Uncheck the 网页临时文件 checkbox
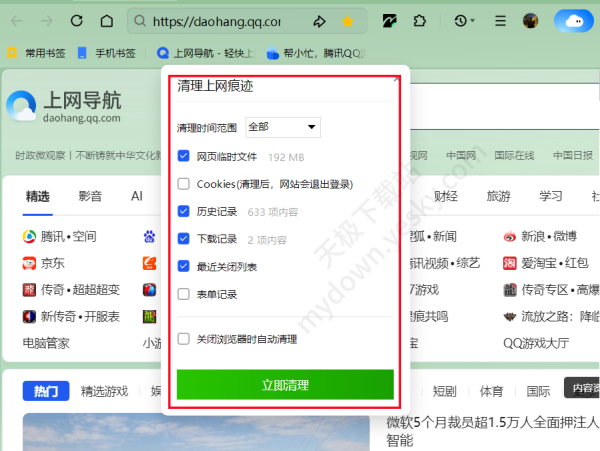Viewport: 600px width, 451px height. coord(183,156)
